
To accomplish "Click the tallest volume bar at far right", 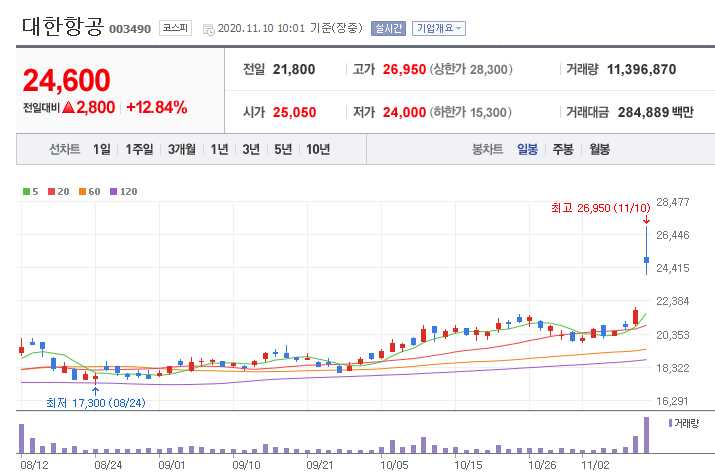I will [x=647, y=435].
